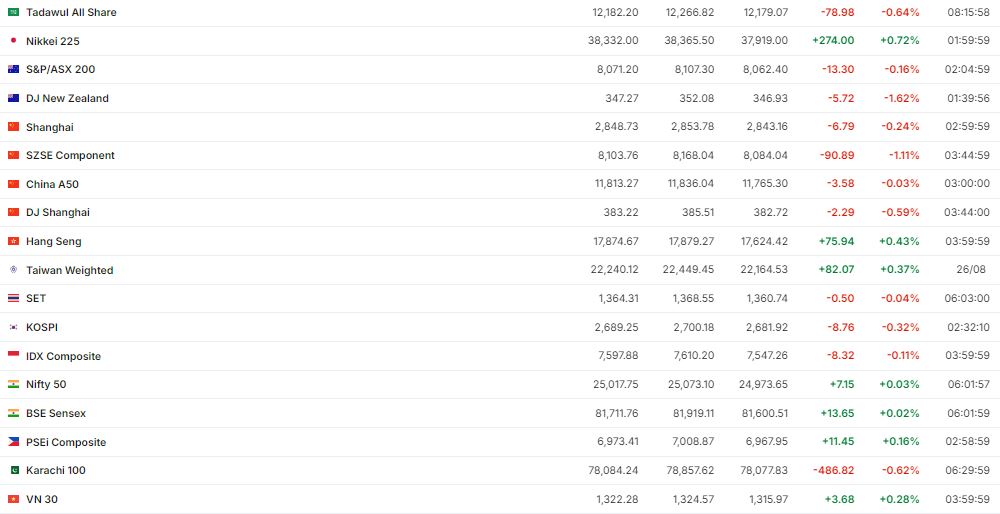Click the Taiwan Weighted index icon
The height and width of the screenshot is (514, 1000).
coord(13,270)
